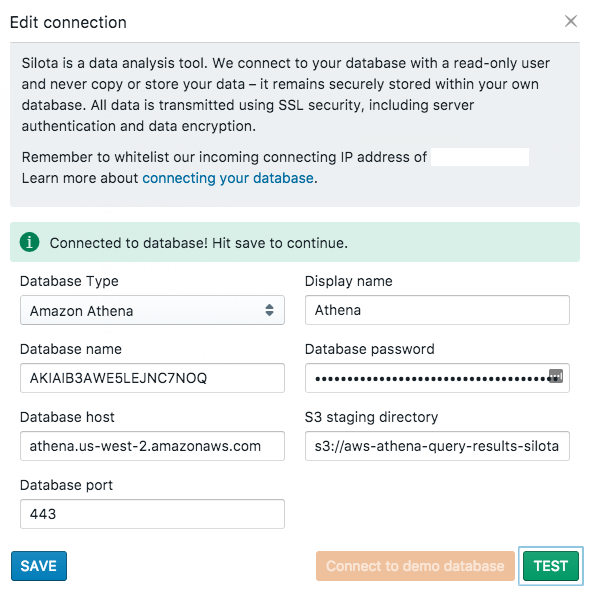Click the blank whitelisted IP address box
This screenshot has height=594, width=591.
pyautogui.click(x=480, y=157)
